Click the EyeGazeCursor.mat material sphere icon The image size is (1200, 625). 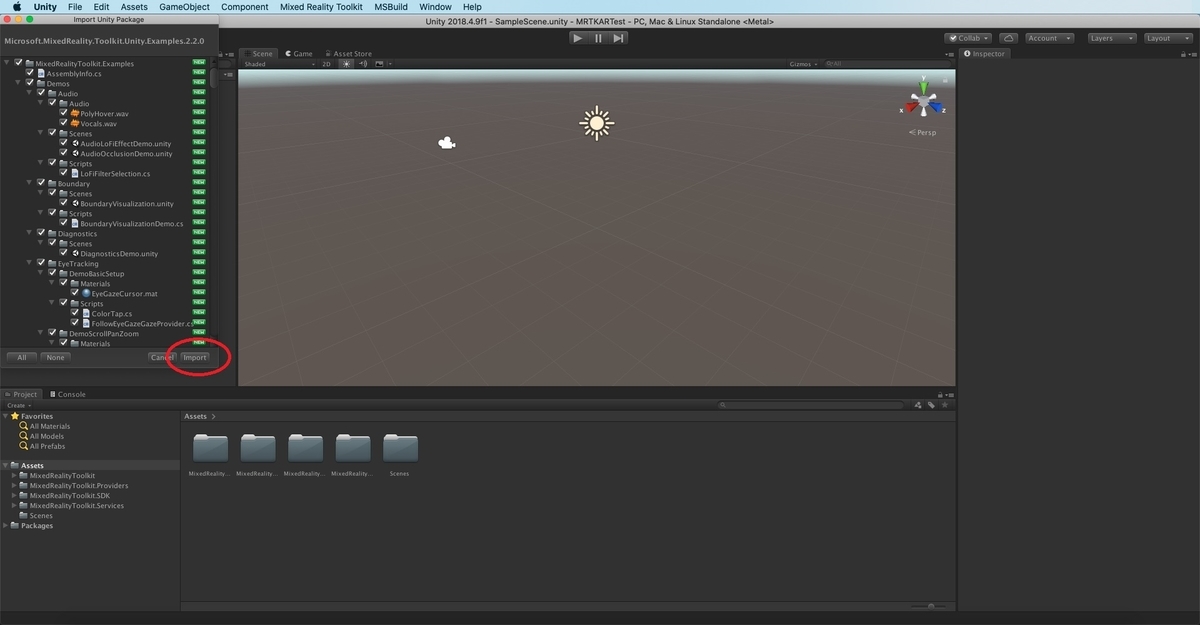[86, 294]
